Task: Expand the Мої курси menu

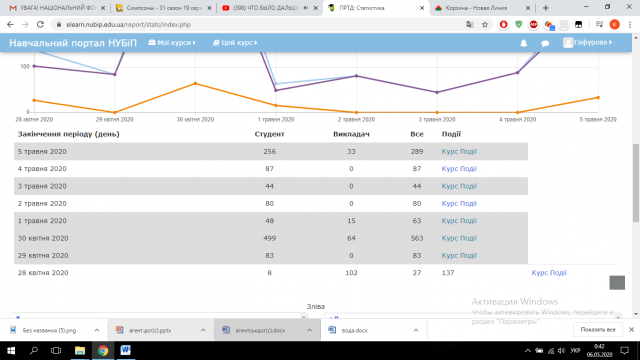Action: [x=172, y=43]
